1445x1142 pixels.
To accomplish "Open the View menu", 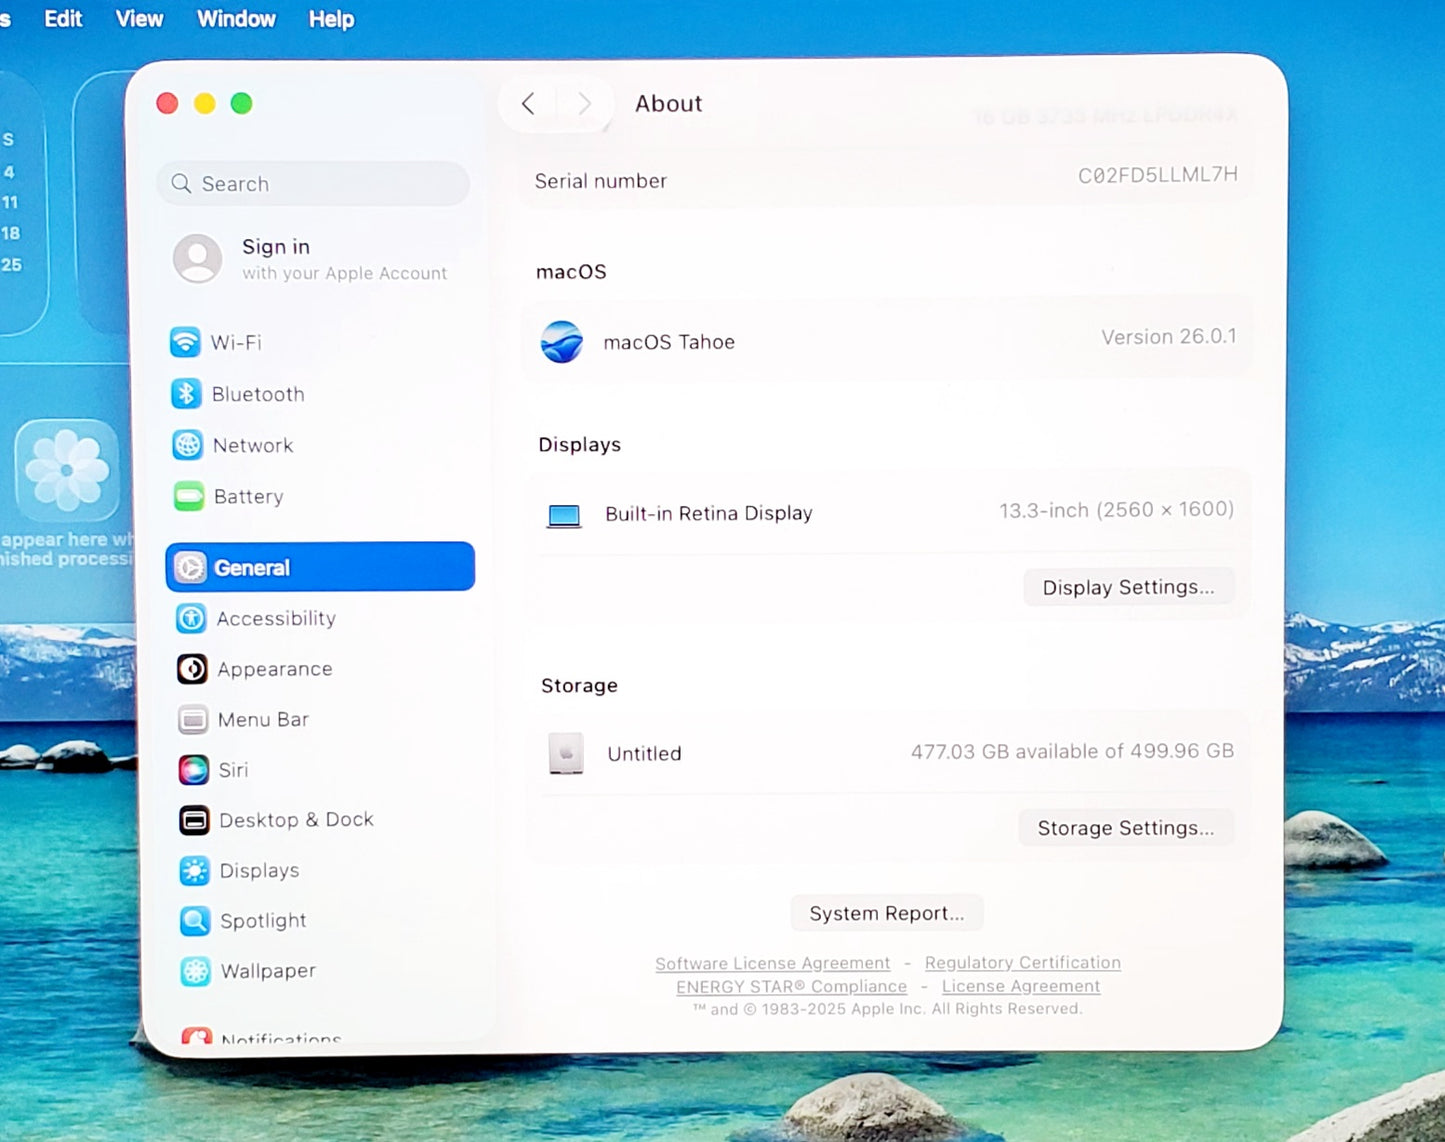I will point(139,19).
